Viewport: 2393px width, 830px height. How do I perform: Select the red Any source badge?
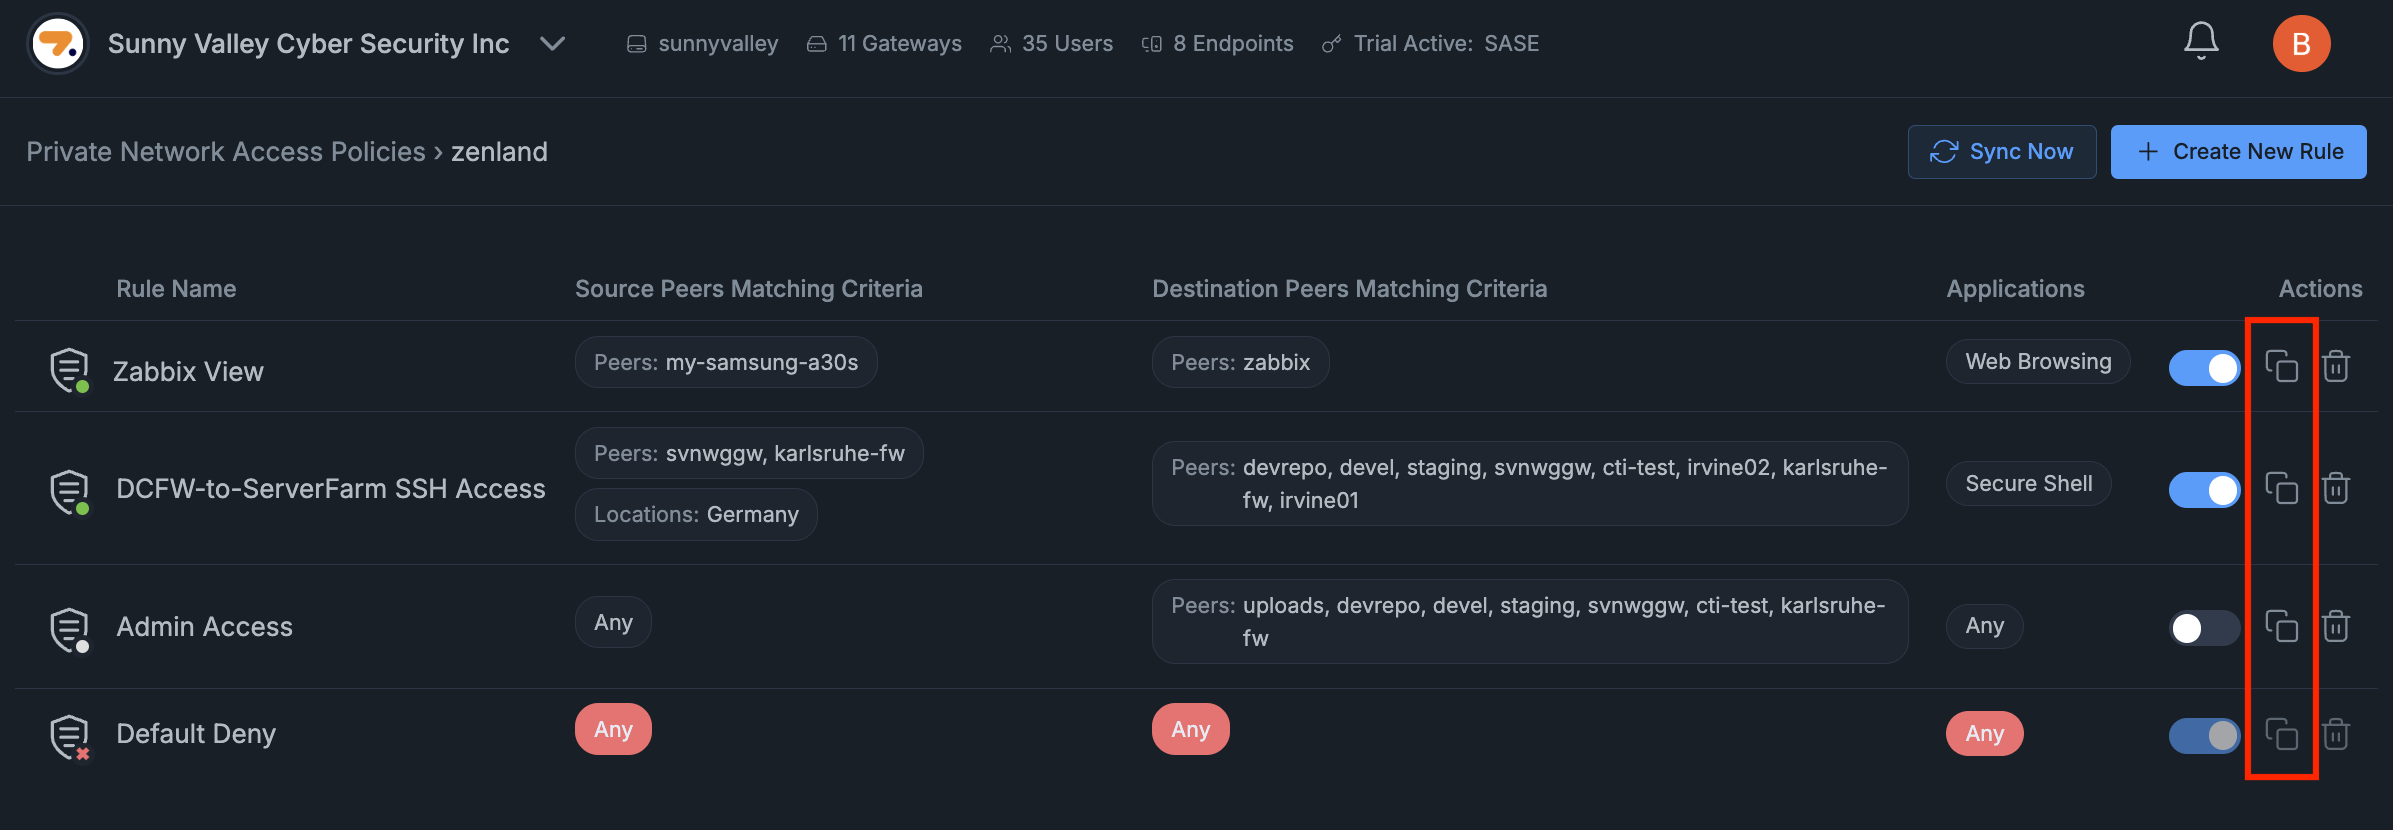coord(613,730)
